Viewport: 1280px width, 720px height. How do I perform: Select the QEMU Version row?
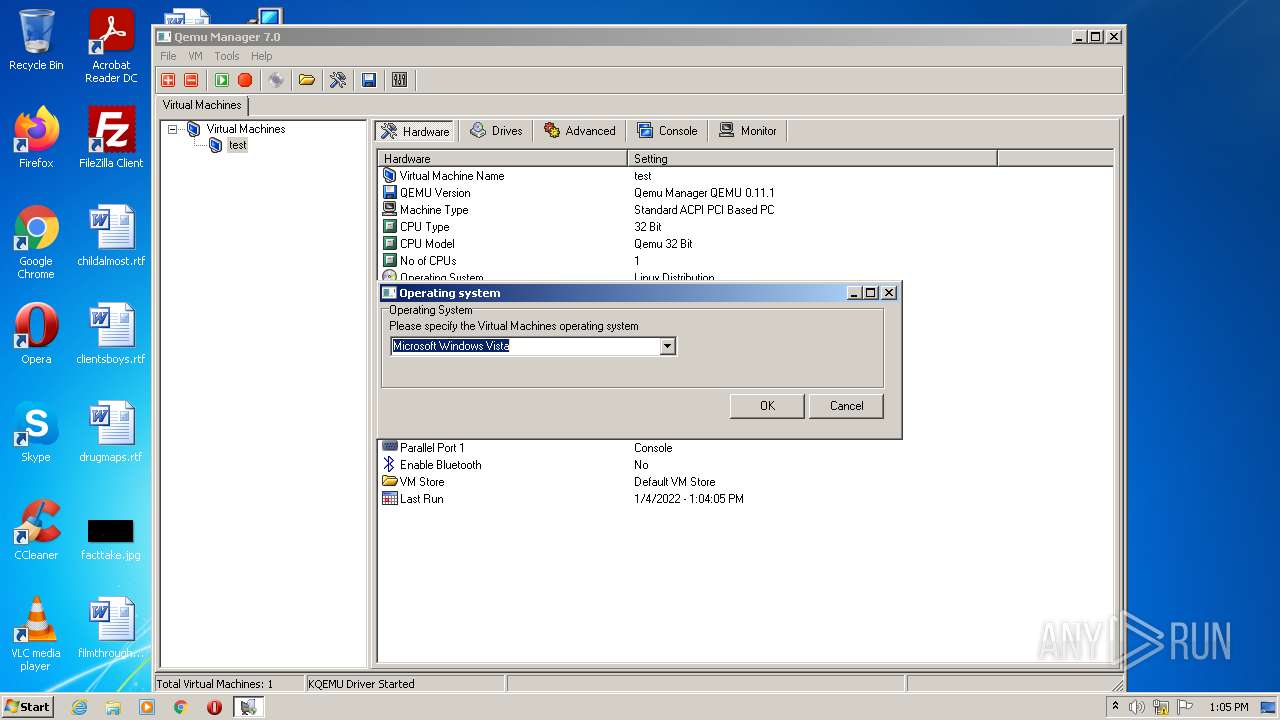click(x=745, y=193)
